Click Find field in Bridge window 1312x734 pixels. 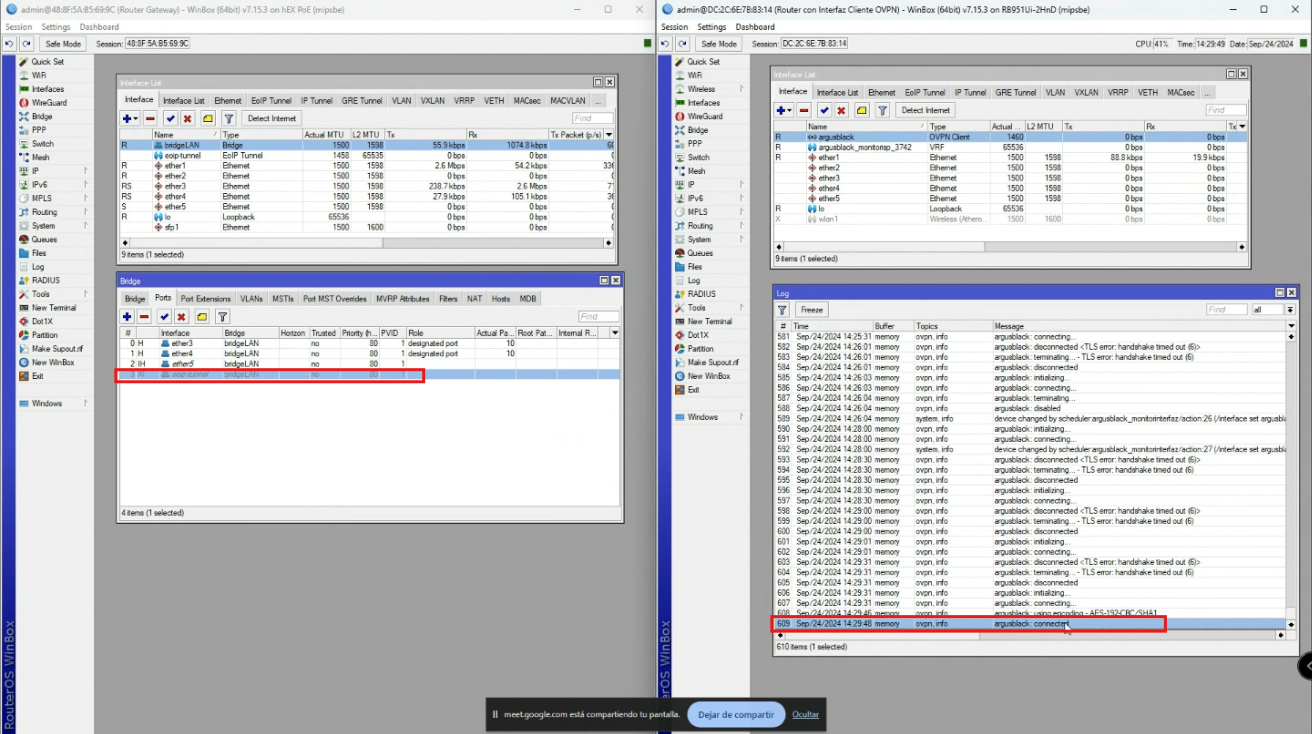tap(598, 317)
